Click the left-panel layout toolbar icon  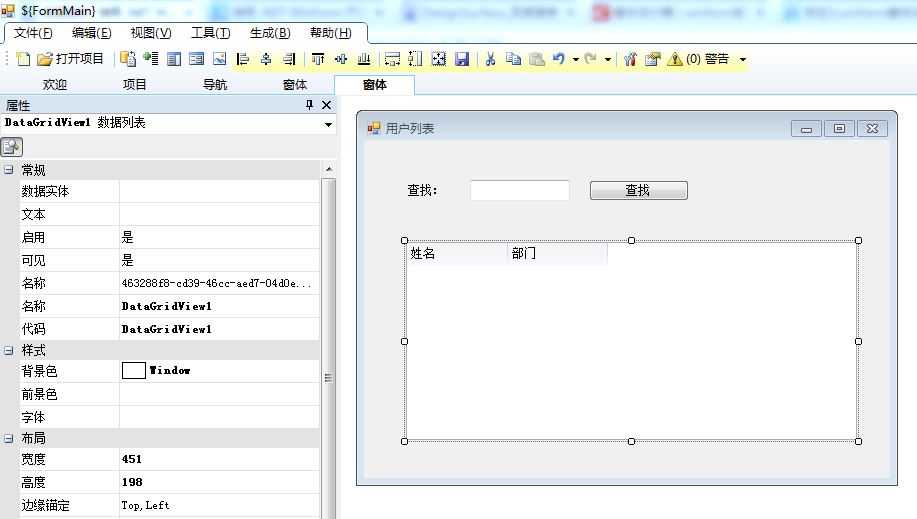click(174, 59)
